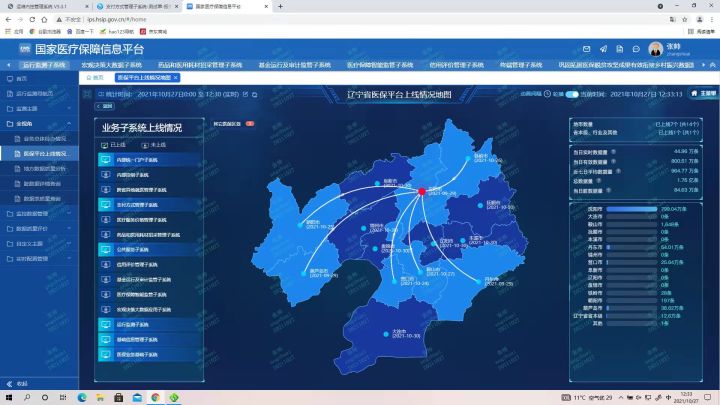Screen dimensions: 720x405
Task: Click the browser address bar
Action: [358, 19]
